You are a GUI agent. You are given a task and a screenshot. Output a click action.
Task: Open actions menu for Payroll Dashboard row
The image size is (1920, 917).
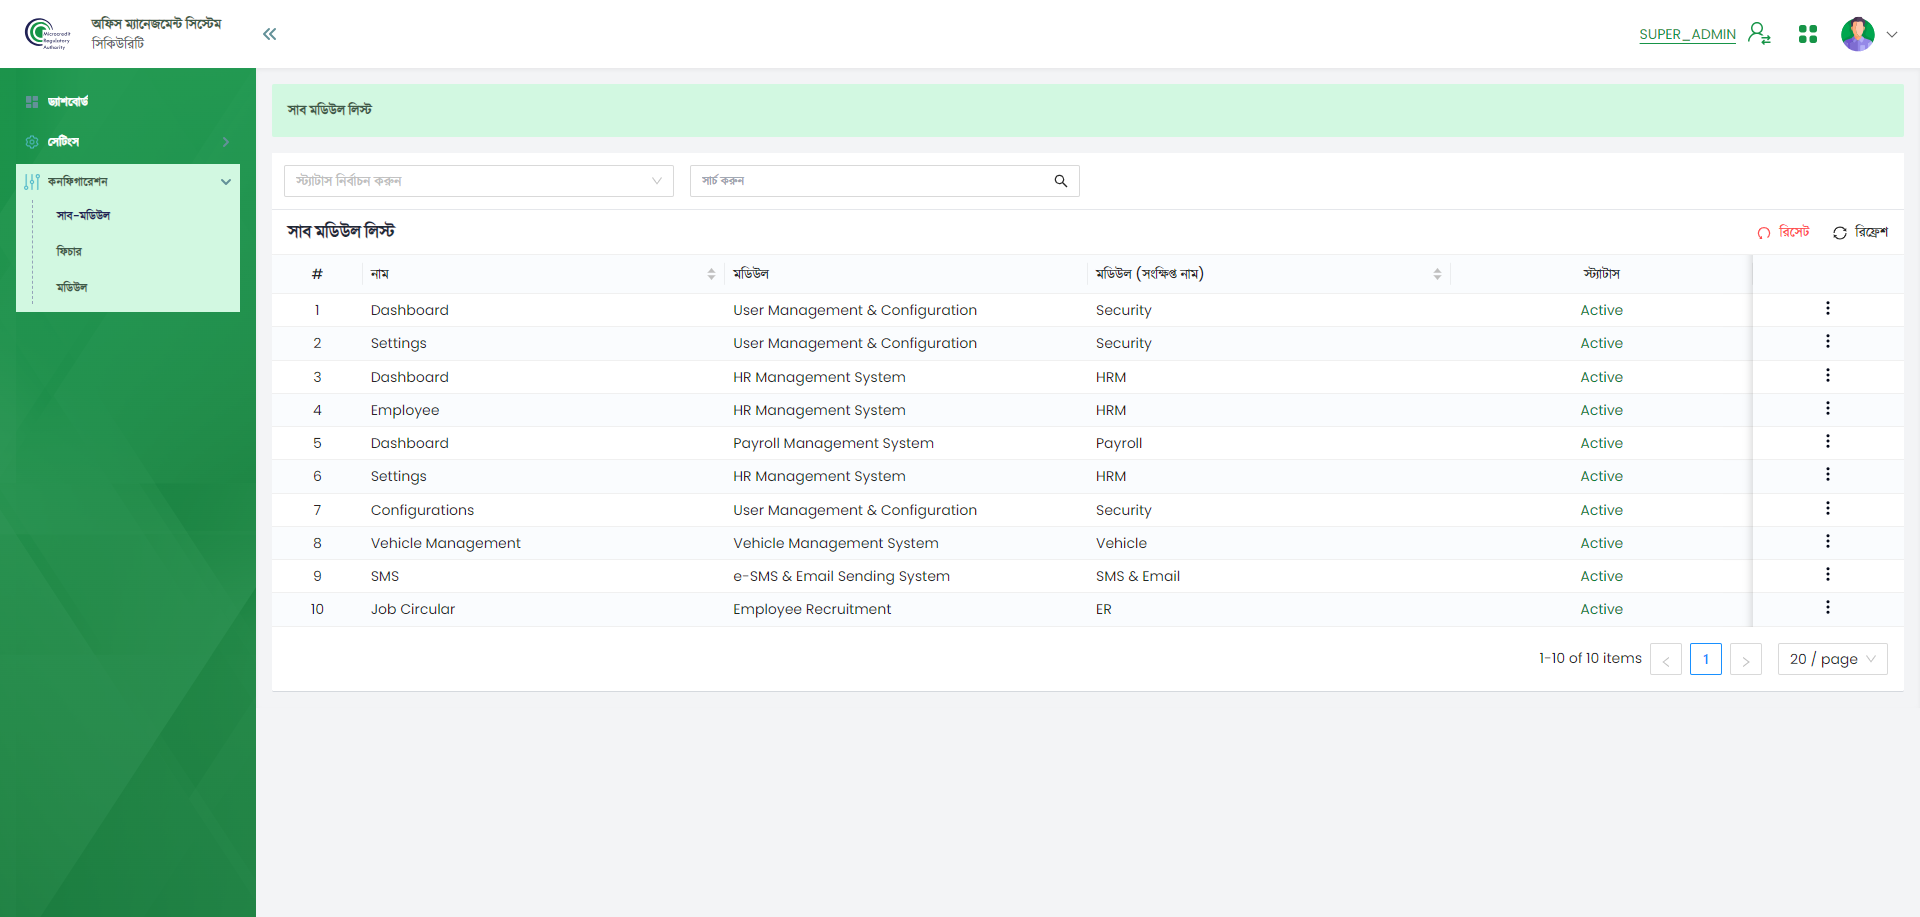1828,442
